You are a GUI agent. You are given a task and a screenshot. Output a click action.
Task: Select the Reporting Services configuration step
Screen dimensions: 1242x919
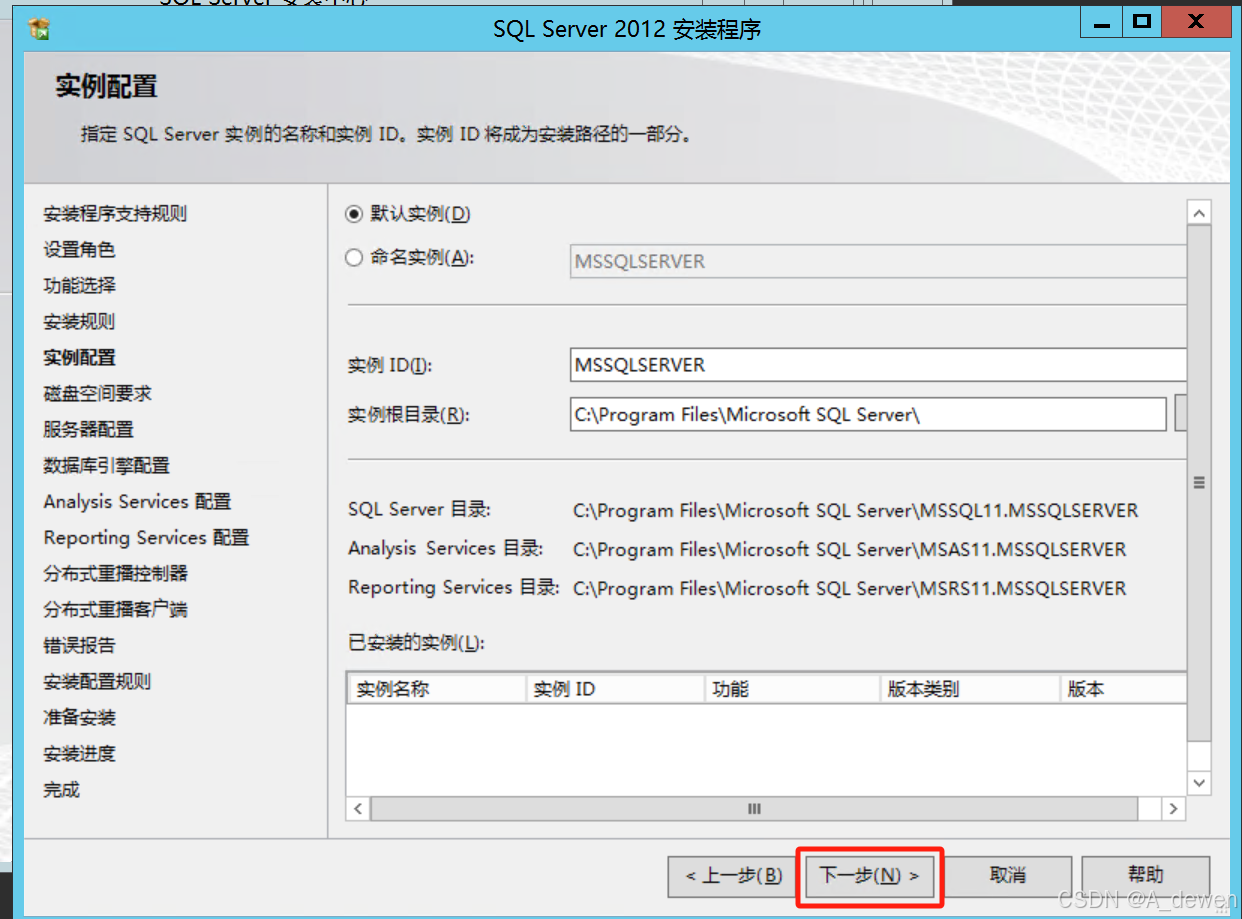point(146,538)
